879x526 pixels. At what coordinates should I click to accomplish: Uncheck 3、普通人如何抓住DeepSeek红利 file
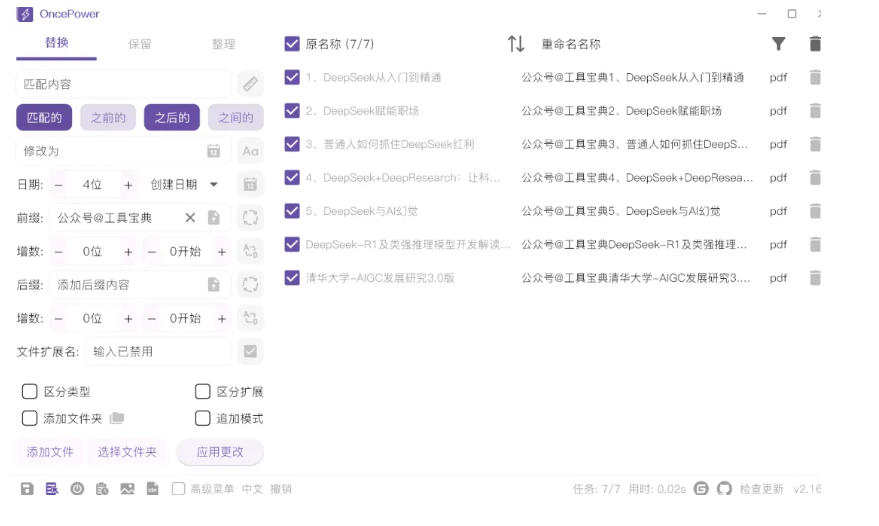click(292, 144)
